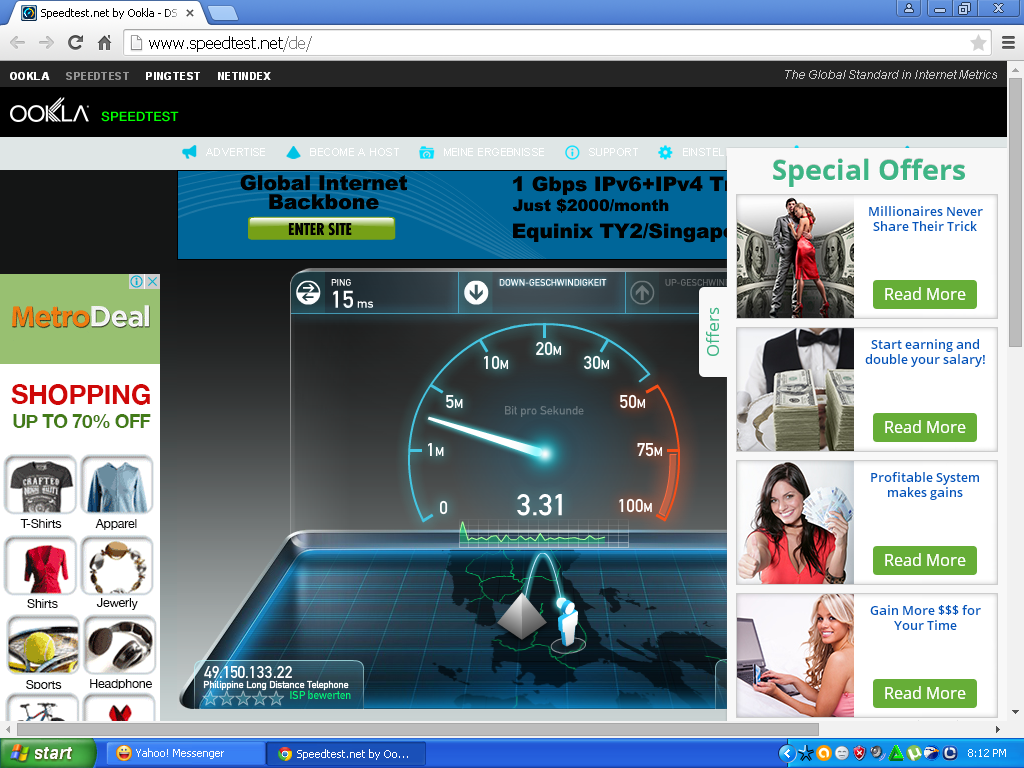
Task: Click the green ENTER SITE button
Action: click(x=321, y=229)
